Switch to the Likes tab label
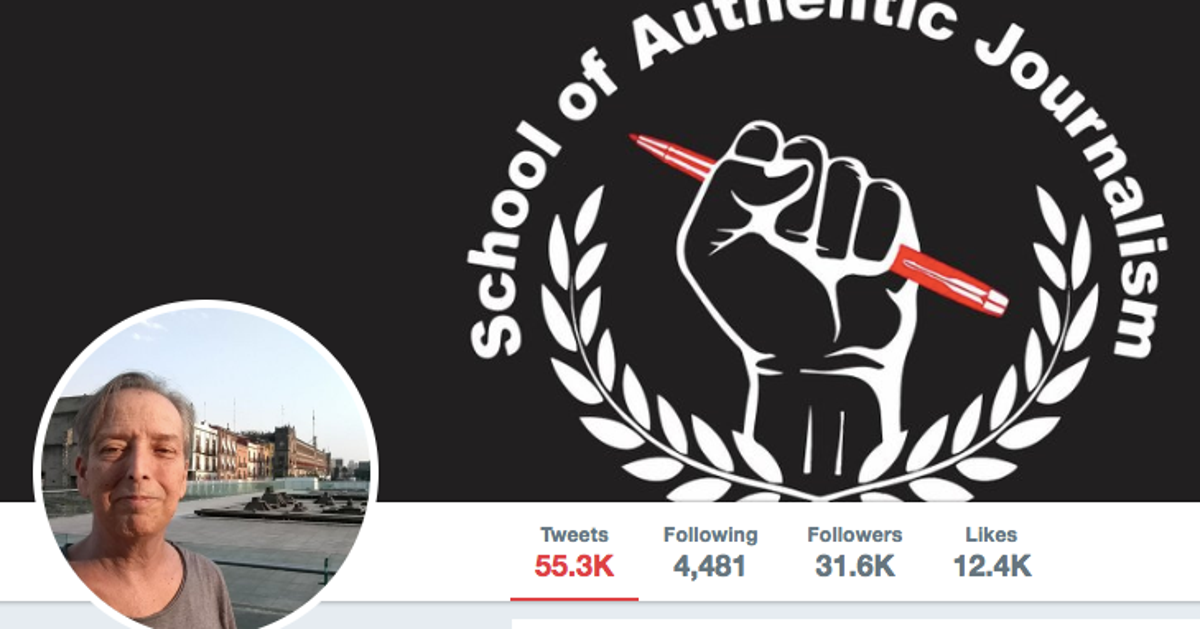The image size is (1200, 629). (992, 535)
